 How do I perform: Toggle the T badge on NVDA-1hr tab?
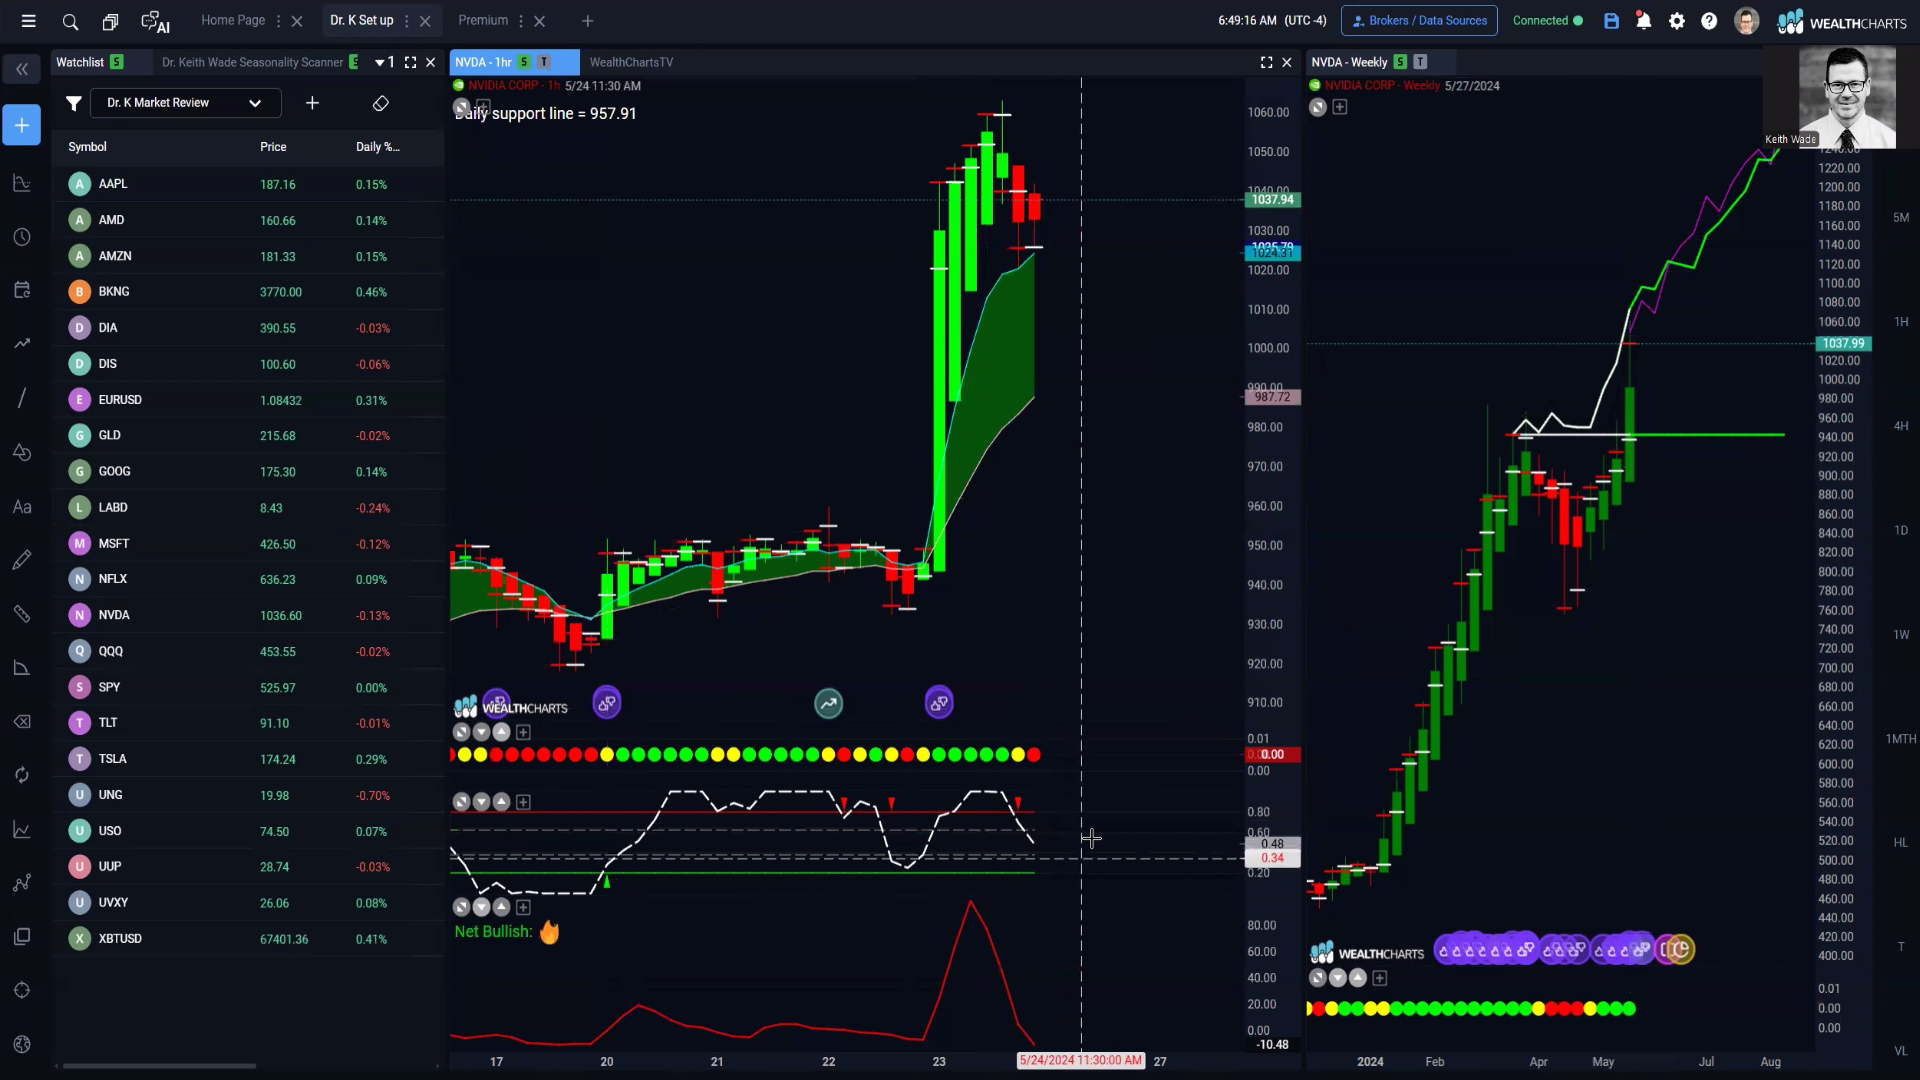pos(544,62)
